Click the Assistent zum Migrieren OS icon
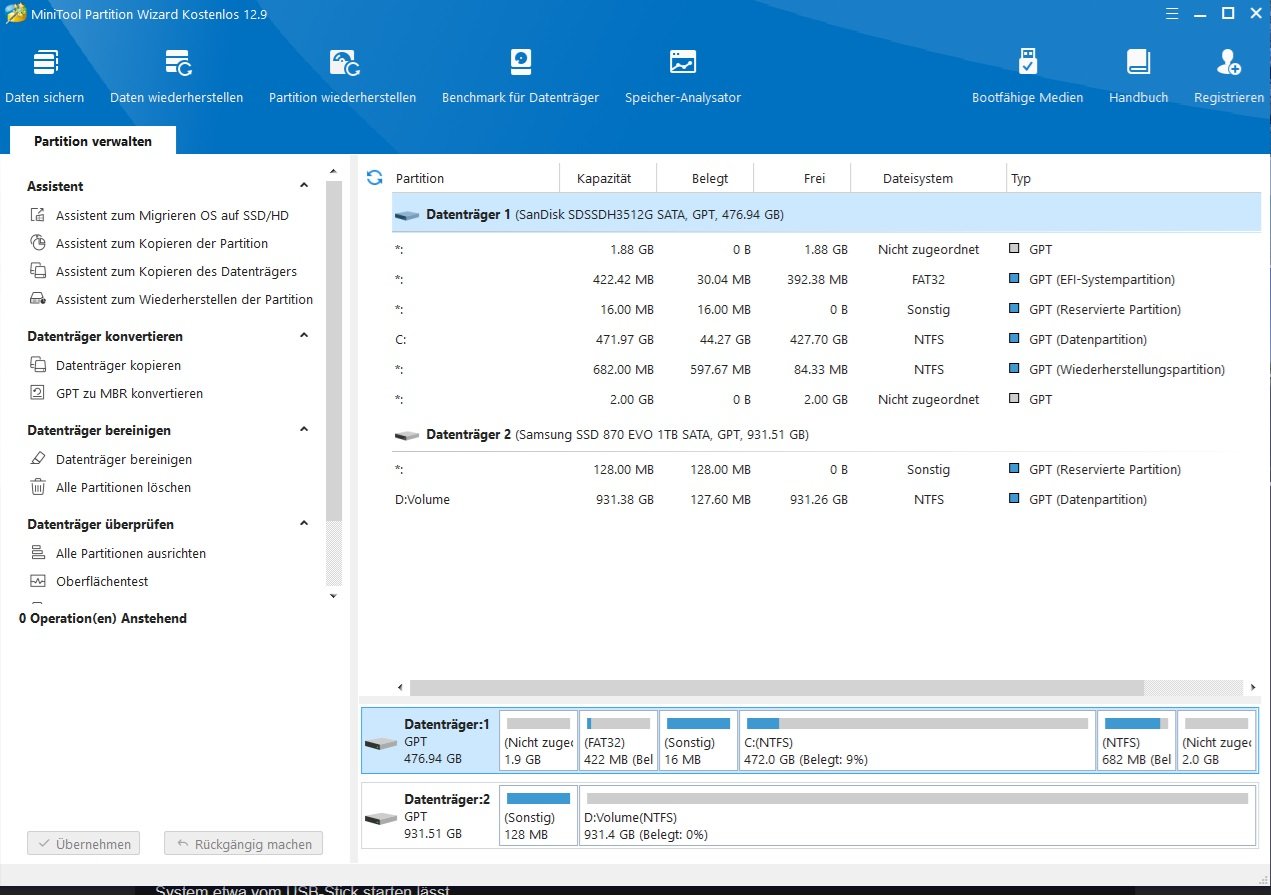This screenshot has height=895, width=1271. pos(38,215)
